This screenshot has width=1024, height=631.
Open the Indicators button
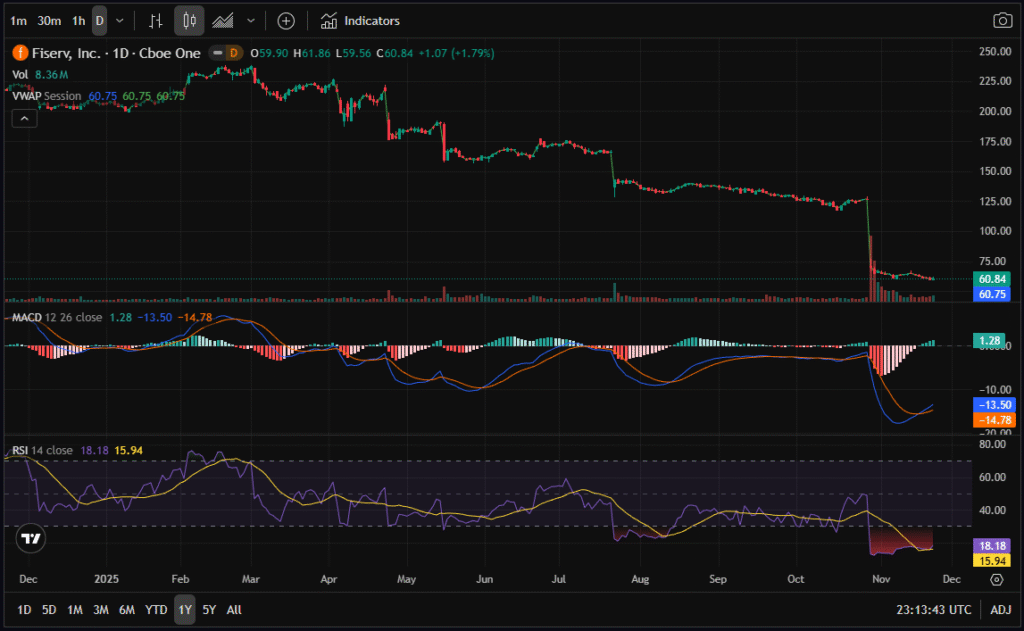(x=360, y=20)
